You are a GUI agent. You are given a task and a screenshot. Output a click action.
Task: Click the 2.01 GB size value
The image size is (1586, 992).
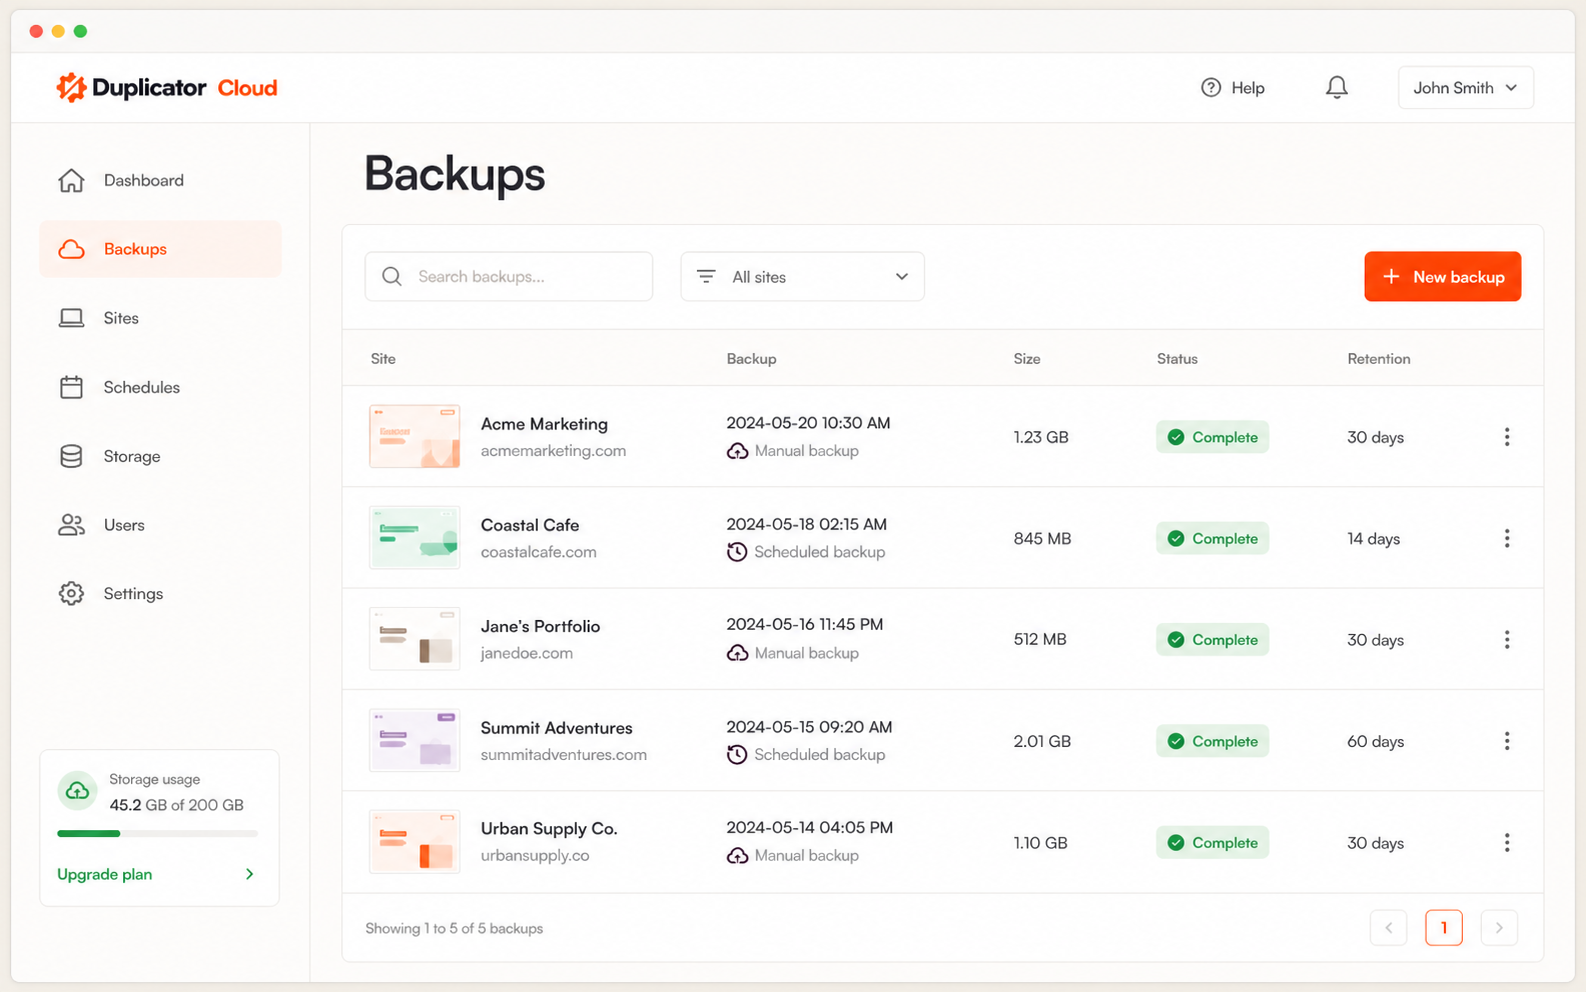1042,741
